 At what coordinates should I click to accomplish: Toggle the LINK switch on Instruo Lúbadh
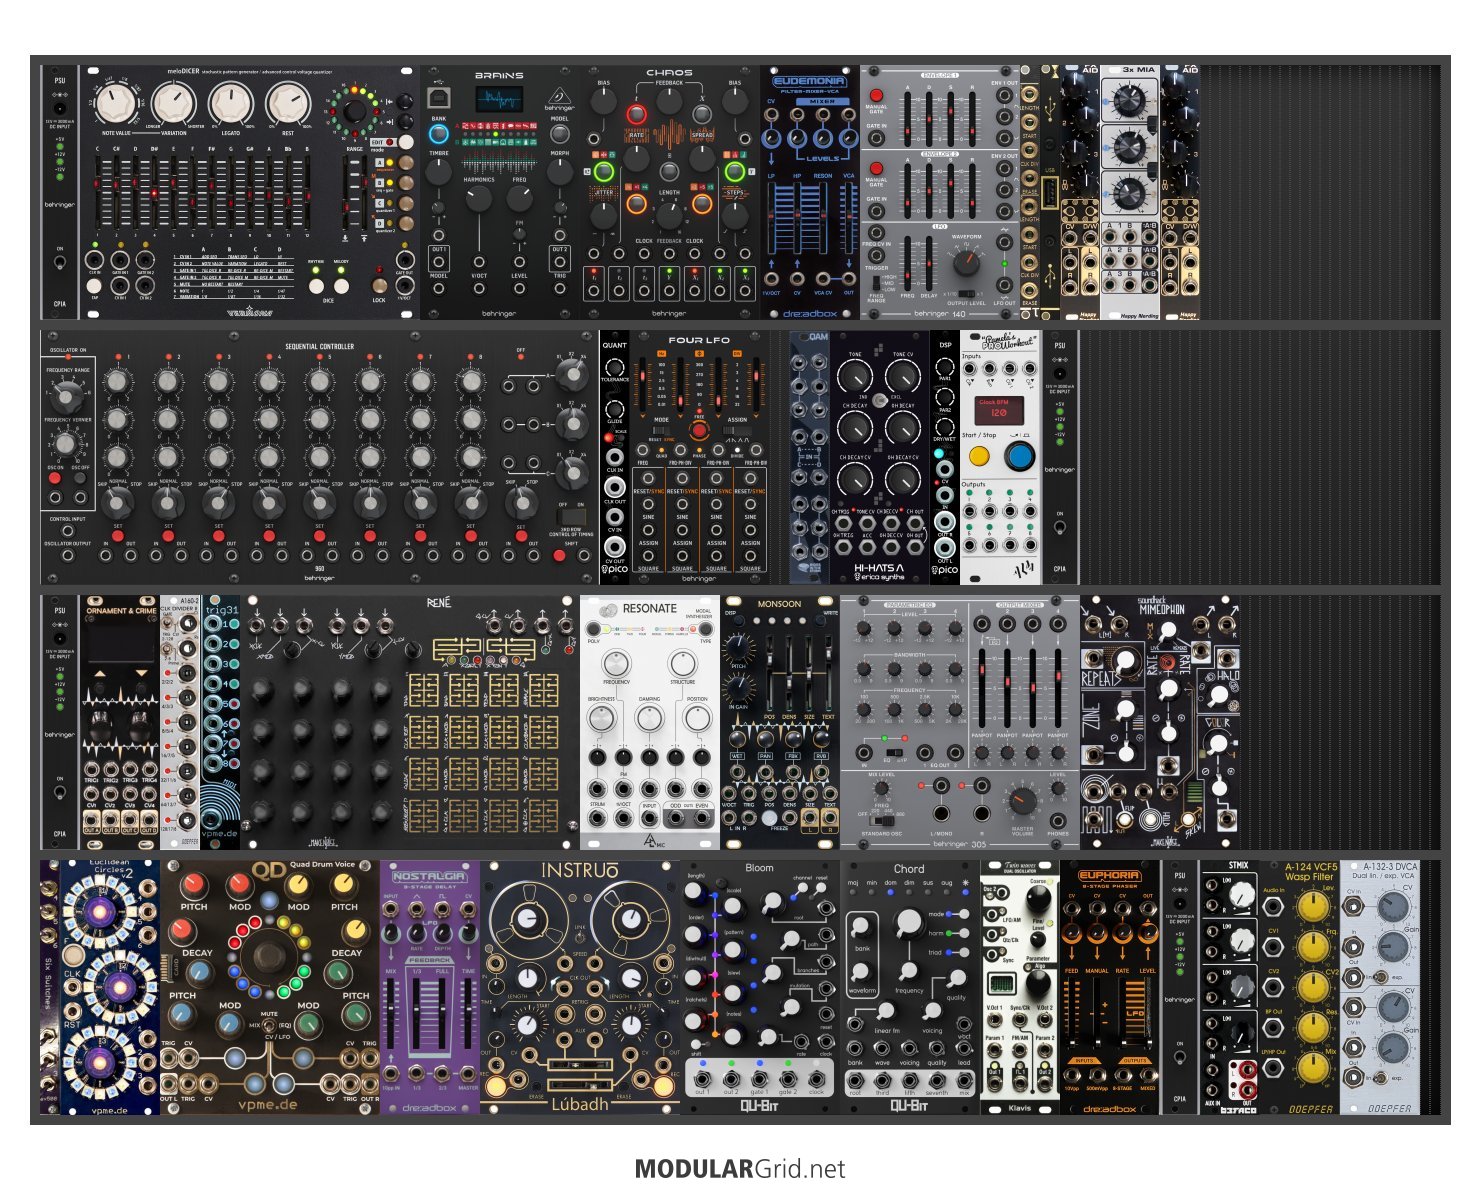(580, 940)
